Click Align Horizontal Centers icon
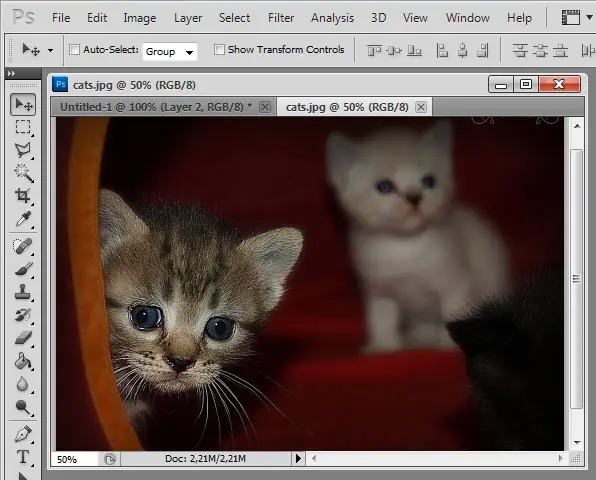This screenshot has height=480, width=596. click(x=463, y=50)
